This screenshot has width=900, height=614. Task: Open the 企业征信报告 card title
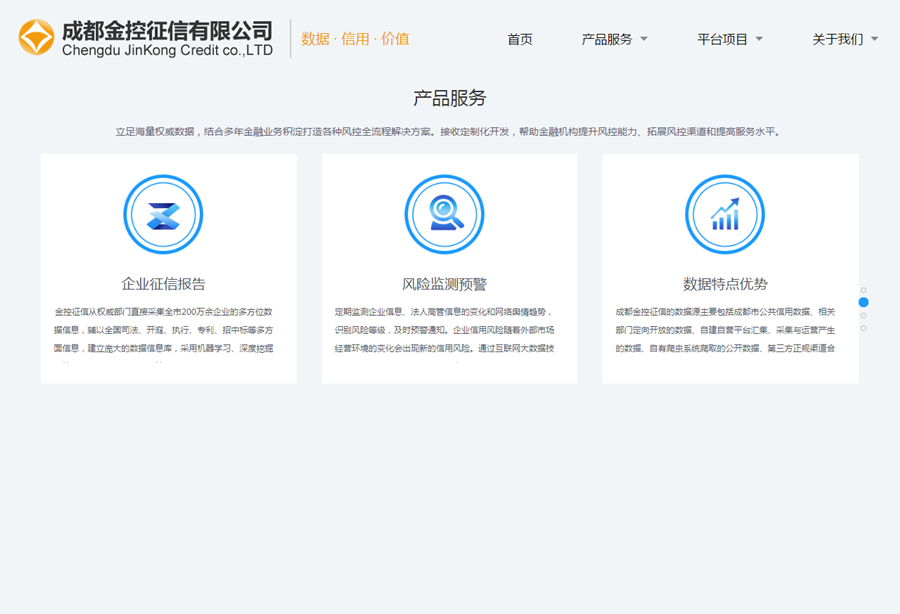pos(163,284)
